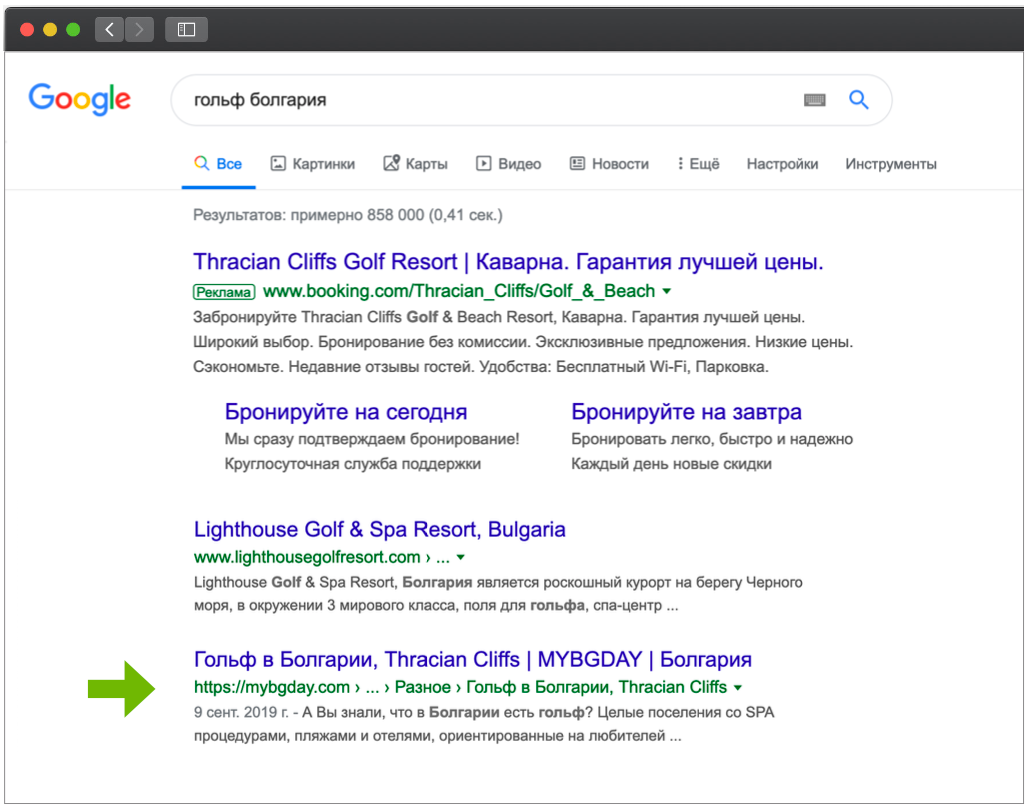
Task: Open the Lighthouse Golf & Spa Resort result
Action: click(x=379, y=530)
